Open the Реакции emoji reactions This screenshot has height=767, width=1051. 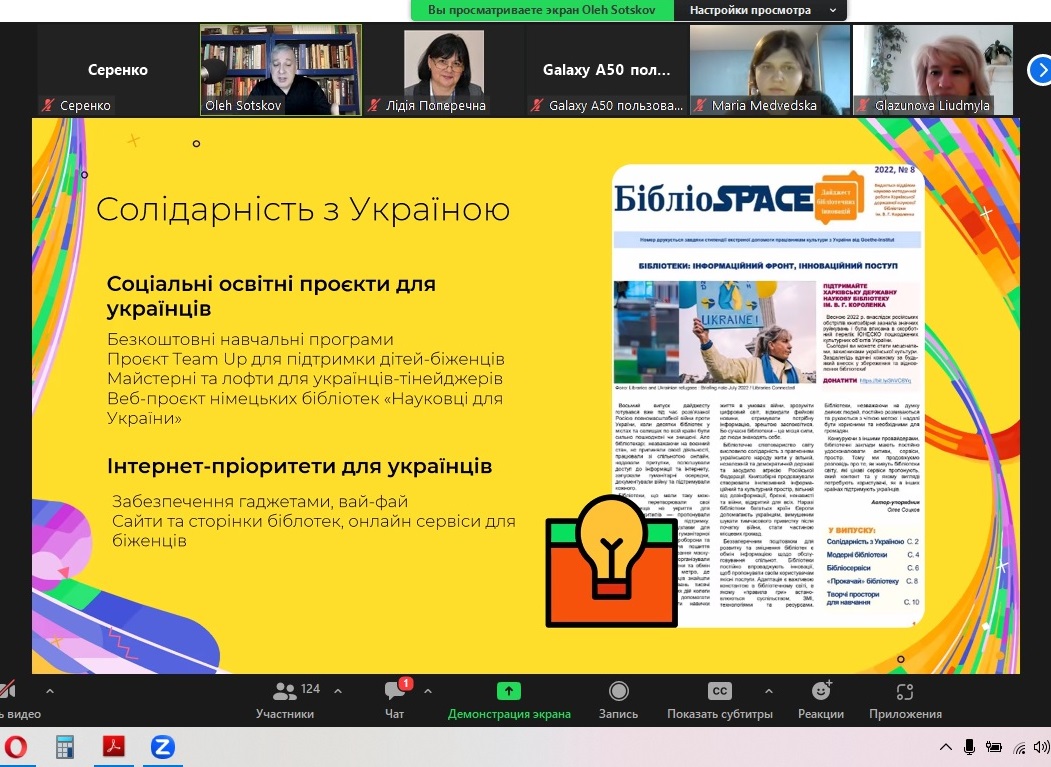[x=820, y=699]
